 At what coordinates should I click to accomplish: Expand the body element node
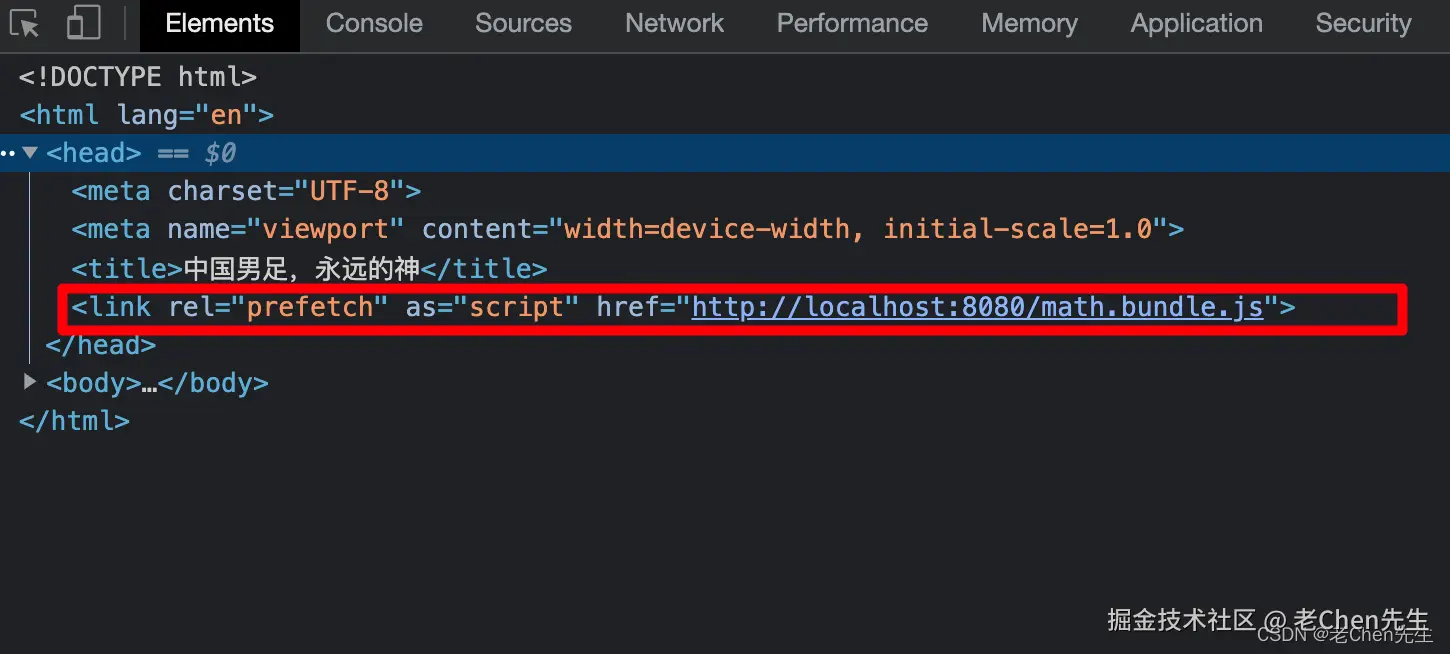30,382
